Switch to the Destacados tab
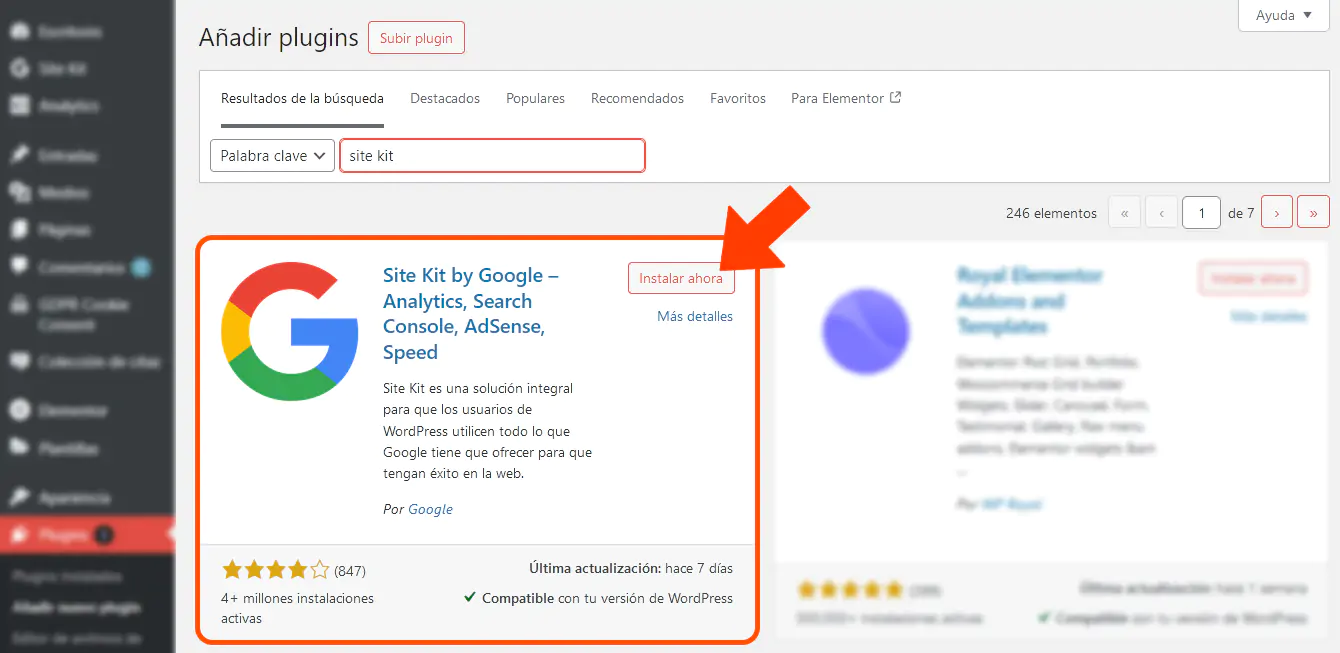Image resolution: width=1340 pixels, height=653 pixels. [445, 99]
